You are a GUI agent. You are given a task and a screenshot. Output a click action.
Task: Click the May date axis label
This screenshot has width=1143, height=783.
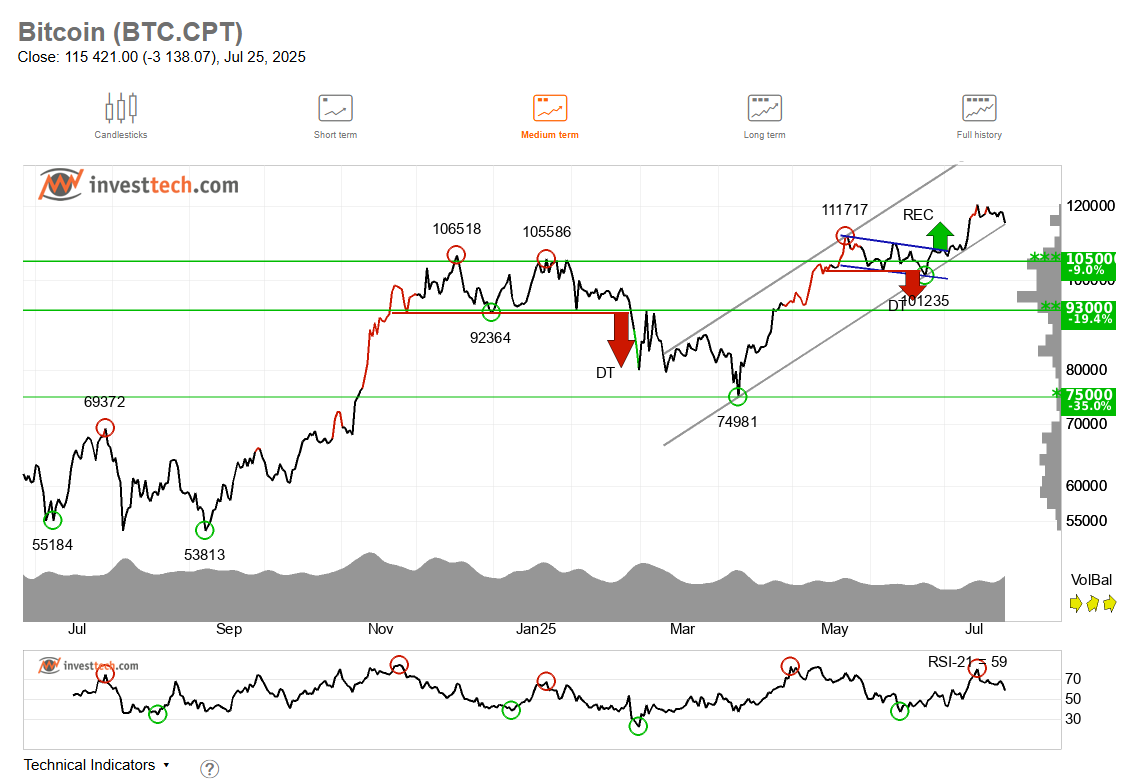pyautogui.click(x=835, y=629)
